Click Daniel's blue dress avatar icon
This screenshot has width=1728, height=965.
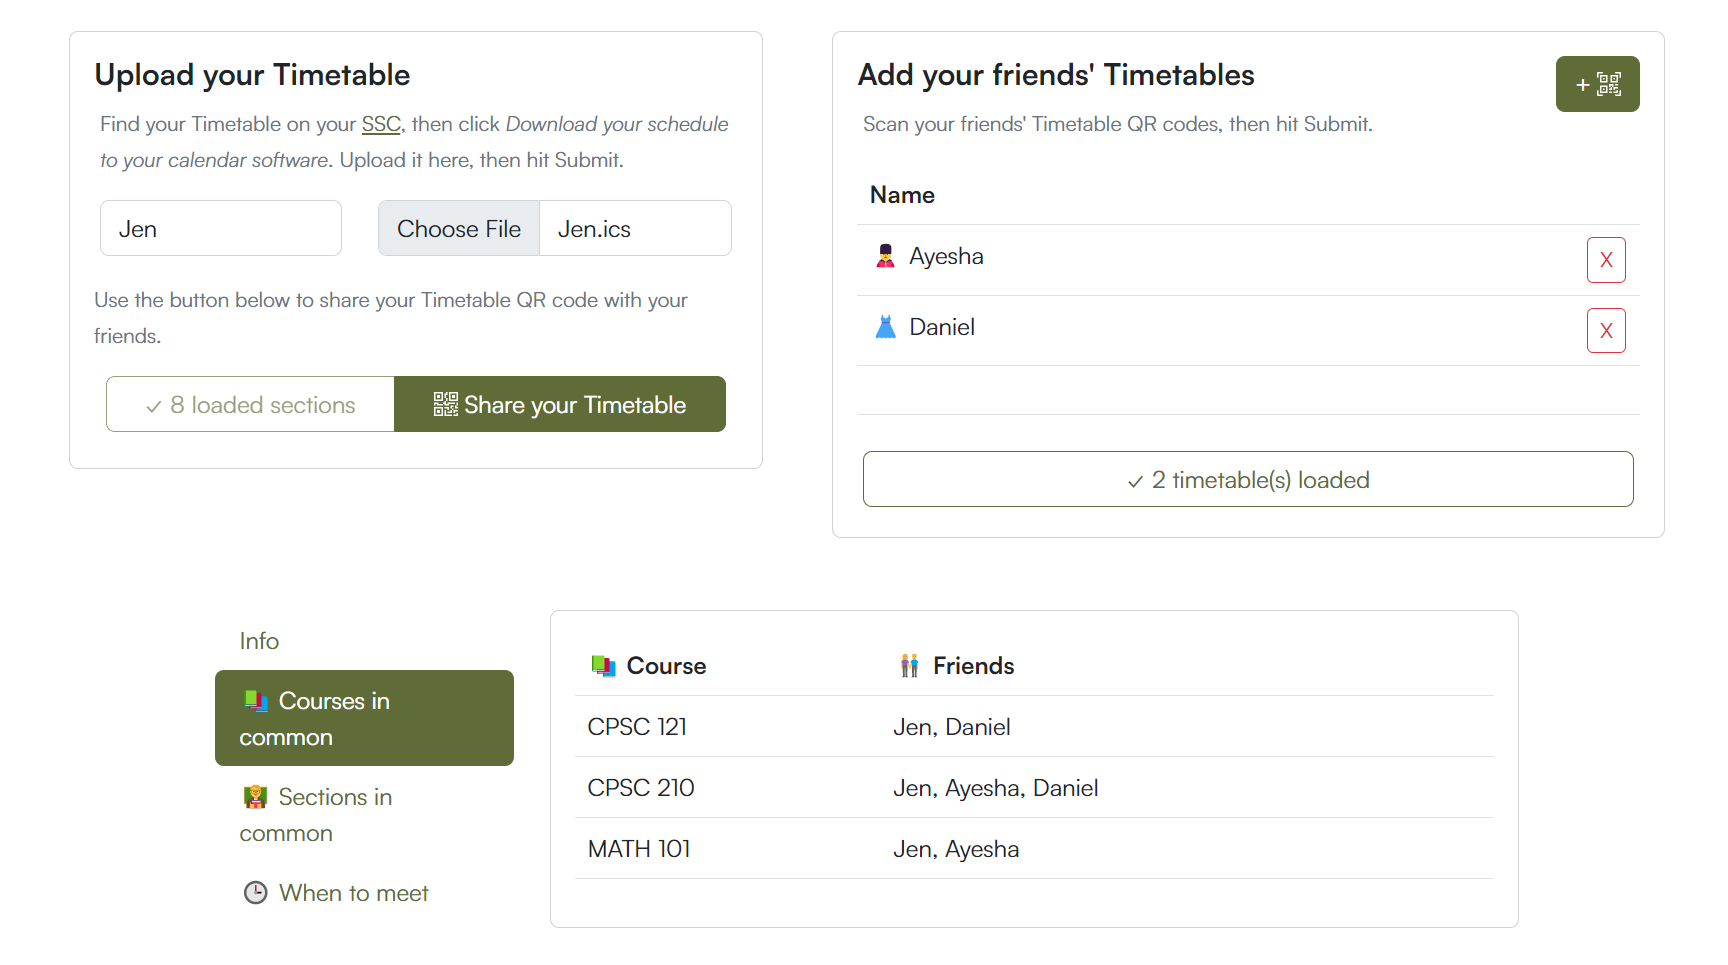(885, 328)
